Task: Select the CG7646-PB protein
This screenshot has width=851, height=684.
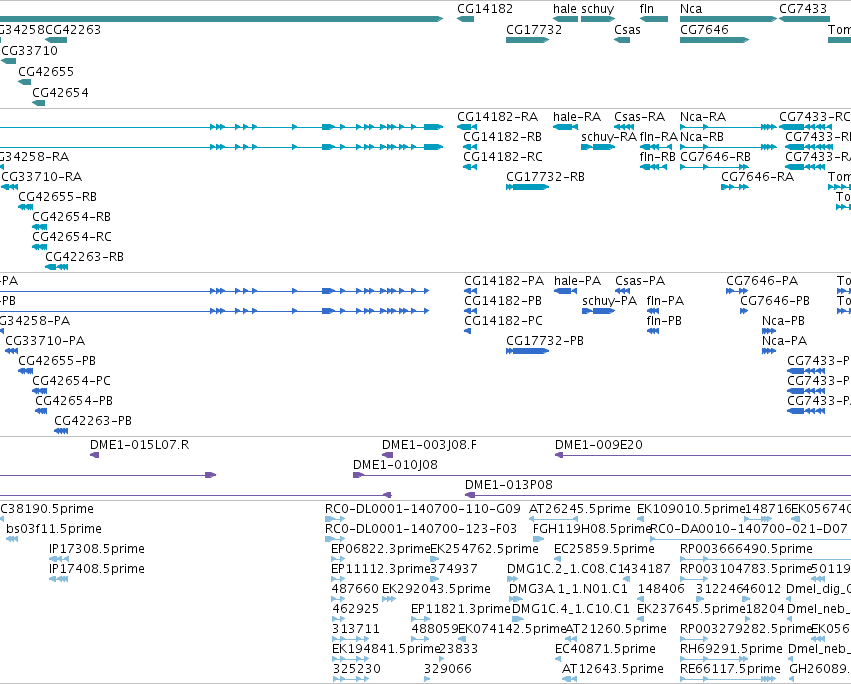Action: 775,301
